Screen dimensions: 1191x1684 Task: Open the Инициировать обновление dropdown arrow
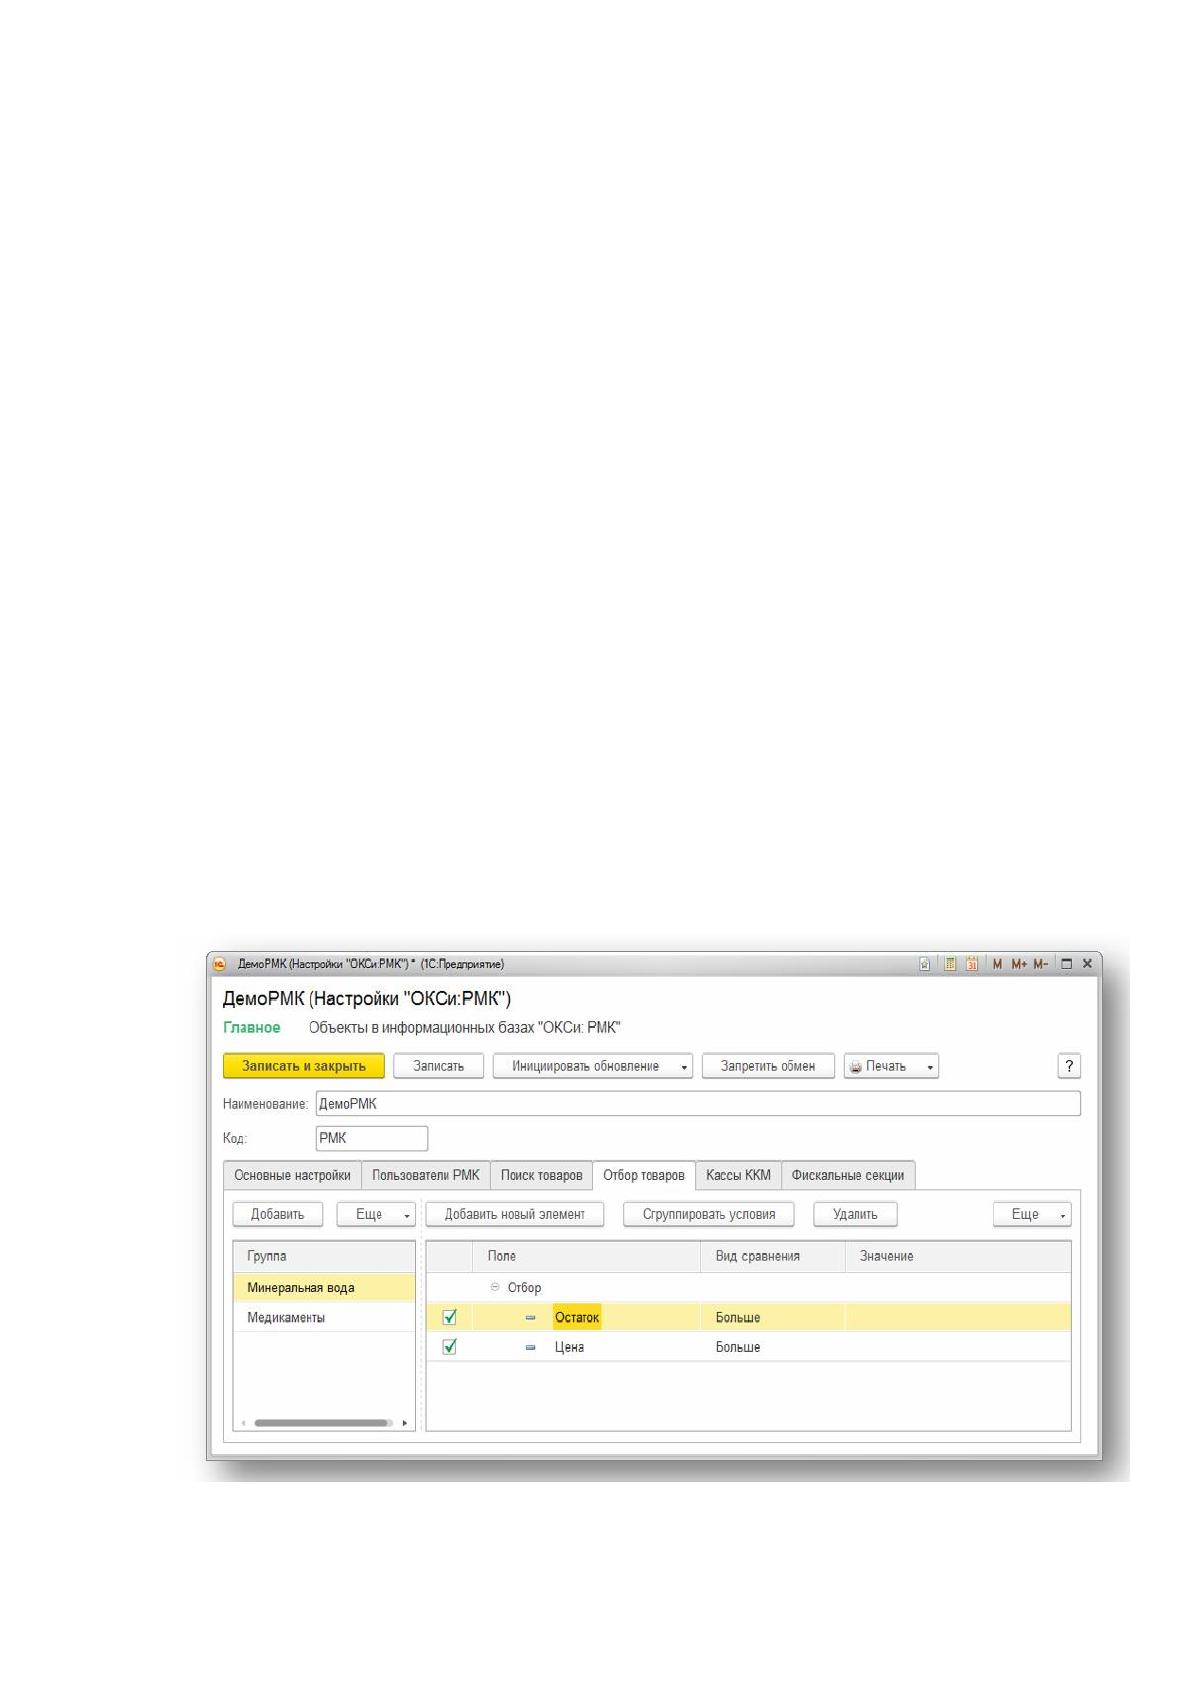(x=685, y=1067)
